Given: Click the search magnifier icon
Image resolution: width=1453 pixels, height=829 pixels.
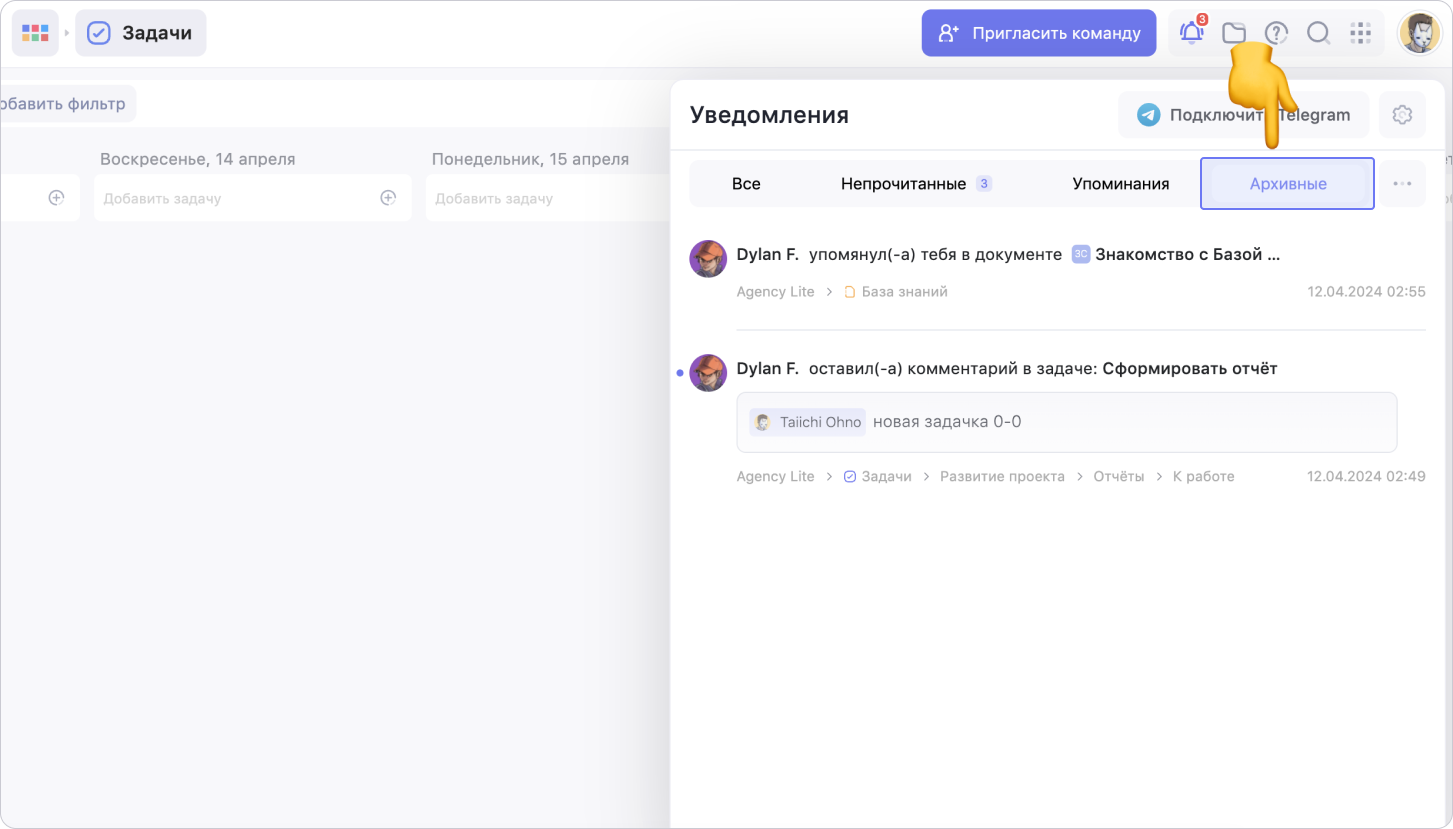Looking at the screenshot, I should point(1318,33).
